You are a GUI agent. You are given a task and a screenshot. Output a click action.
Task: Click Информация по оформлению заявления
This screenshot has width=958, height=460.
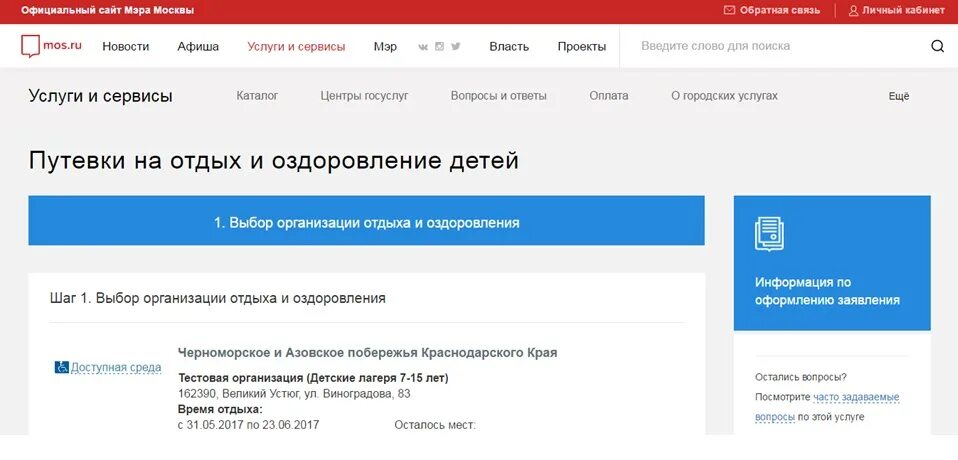(x=827, y=291)
